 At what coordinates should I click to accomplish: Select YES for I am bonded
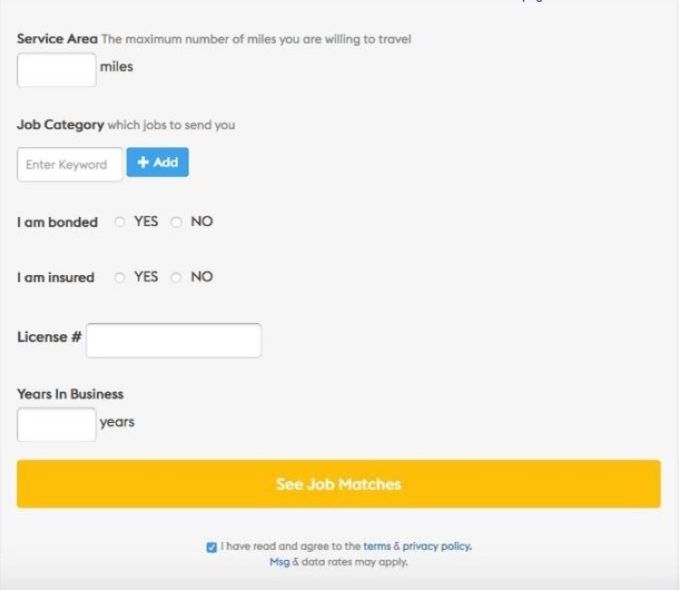pos(120,222)
